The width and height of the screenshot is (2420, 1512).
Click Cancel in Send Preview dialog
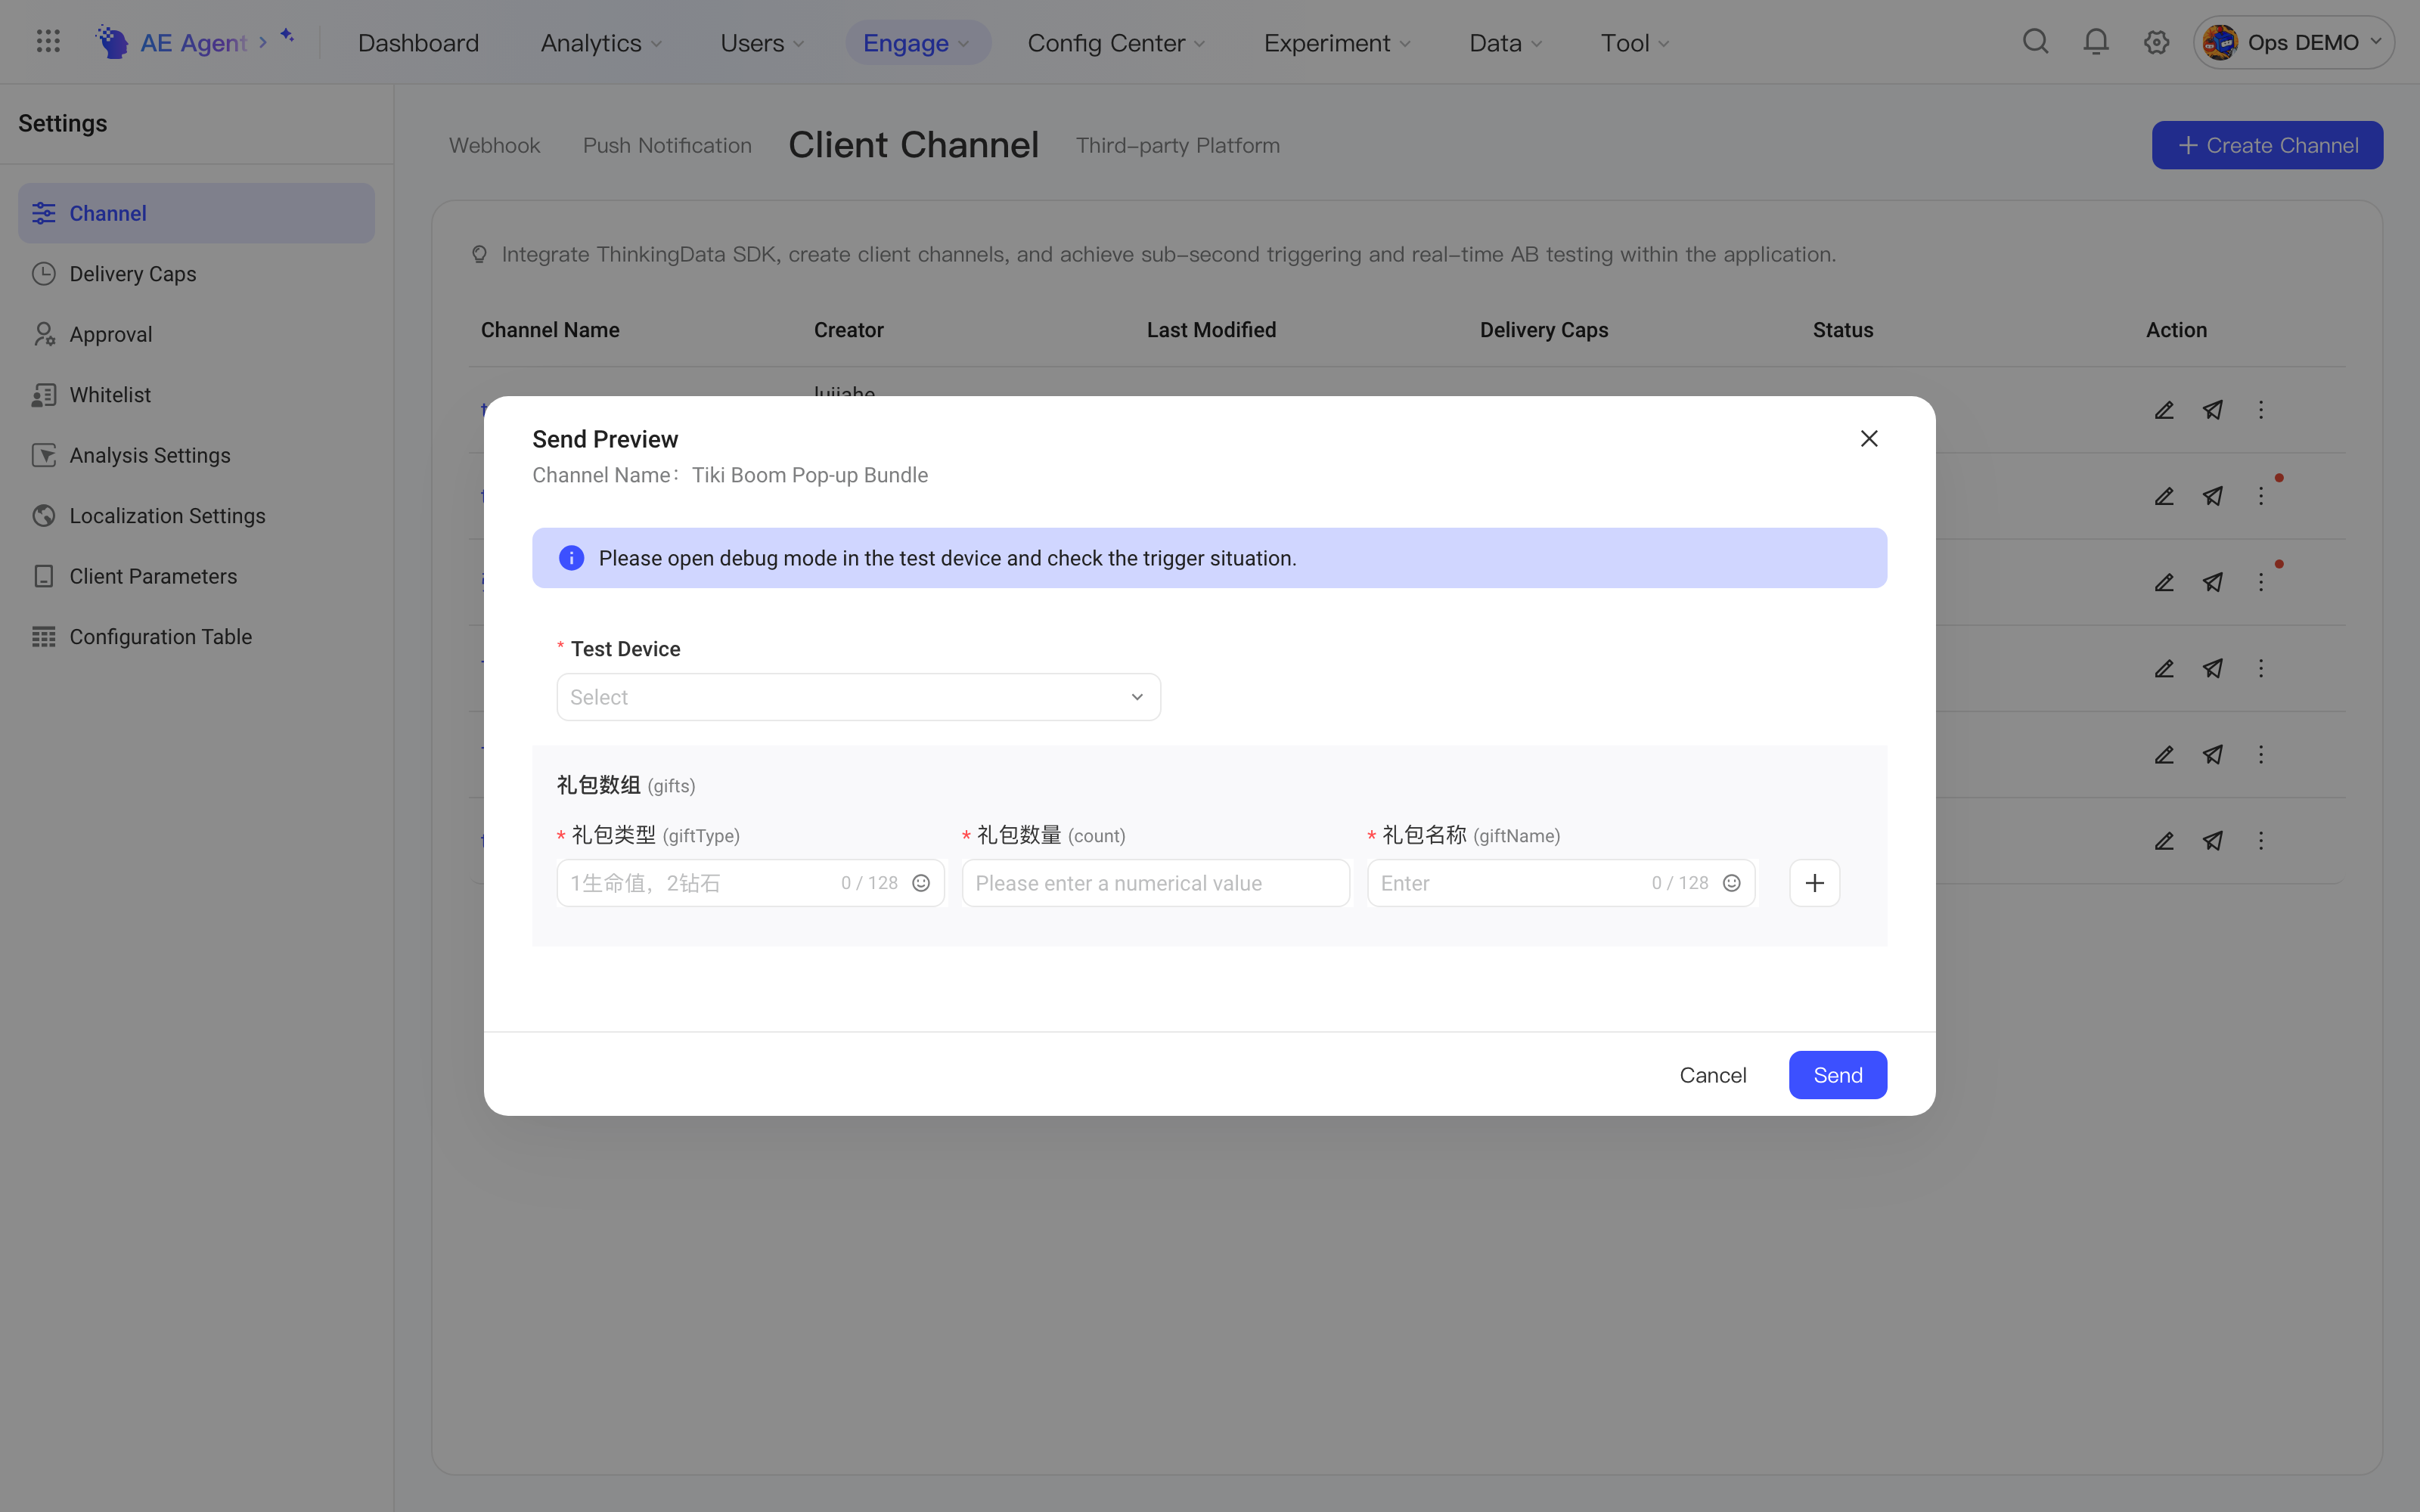(x=1712, y=1075)
